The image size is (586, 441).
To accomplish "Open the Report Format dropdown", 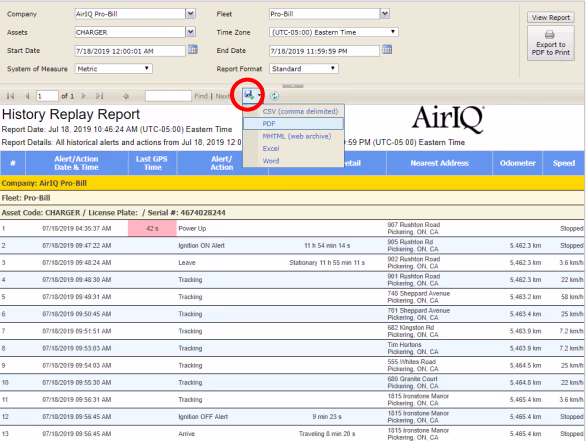I will point(304,69).
